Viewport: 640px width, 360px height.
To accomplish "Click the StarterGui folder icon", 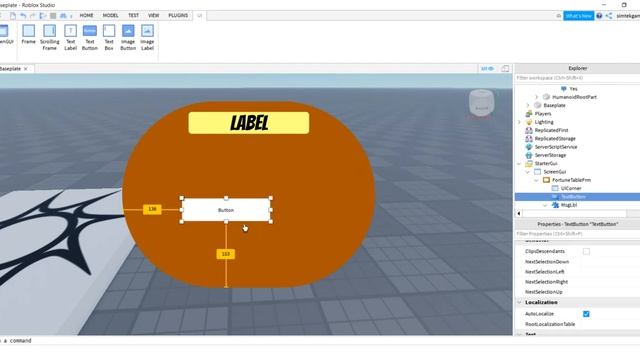I will pyautogui.click(x=529, y=163).
